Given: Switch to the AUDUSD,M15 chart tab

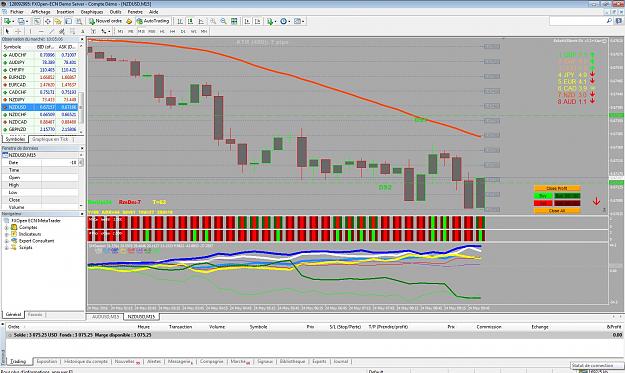Looking at the screenshot, I should [106, 316].
